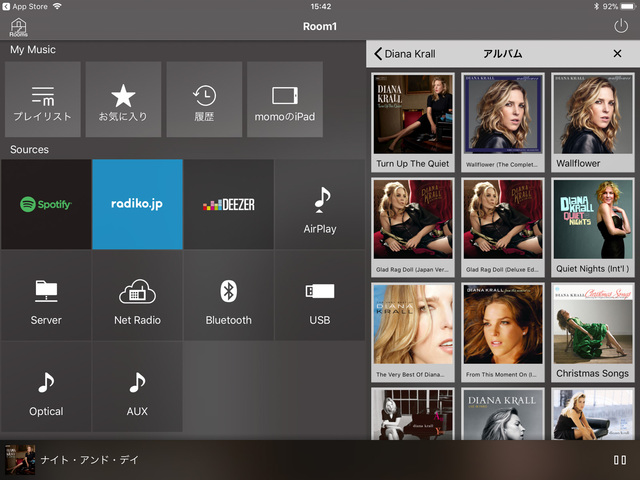
Task: Tap the Bluetooth status bar icon
Action: (x=596, y=7)
